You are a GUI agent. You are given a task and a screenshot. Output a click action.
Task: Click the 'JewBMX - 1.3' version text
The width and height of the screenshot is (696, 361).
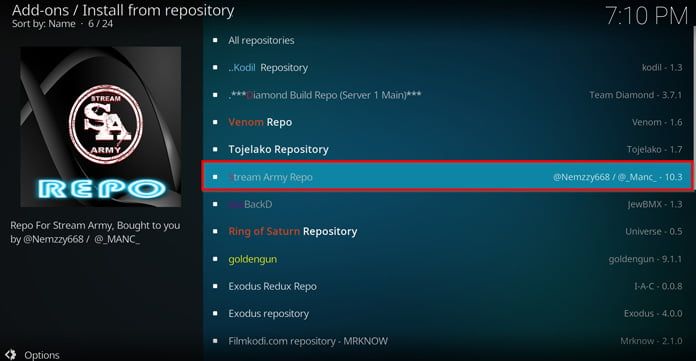tap(655, 204)
